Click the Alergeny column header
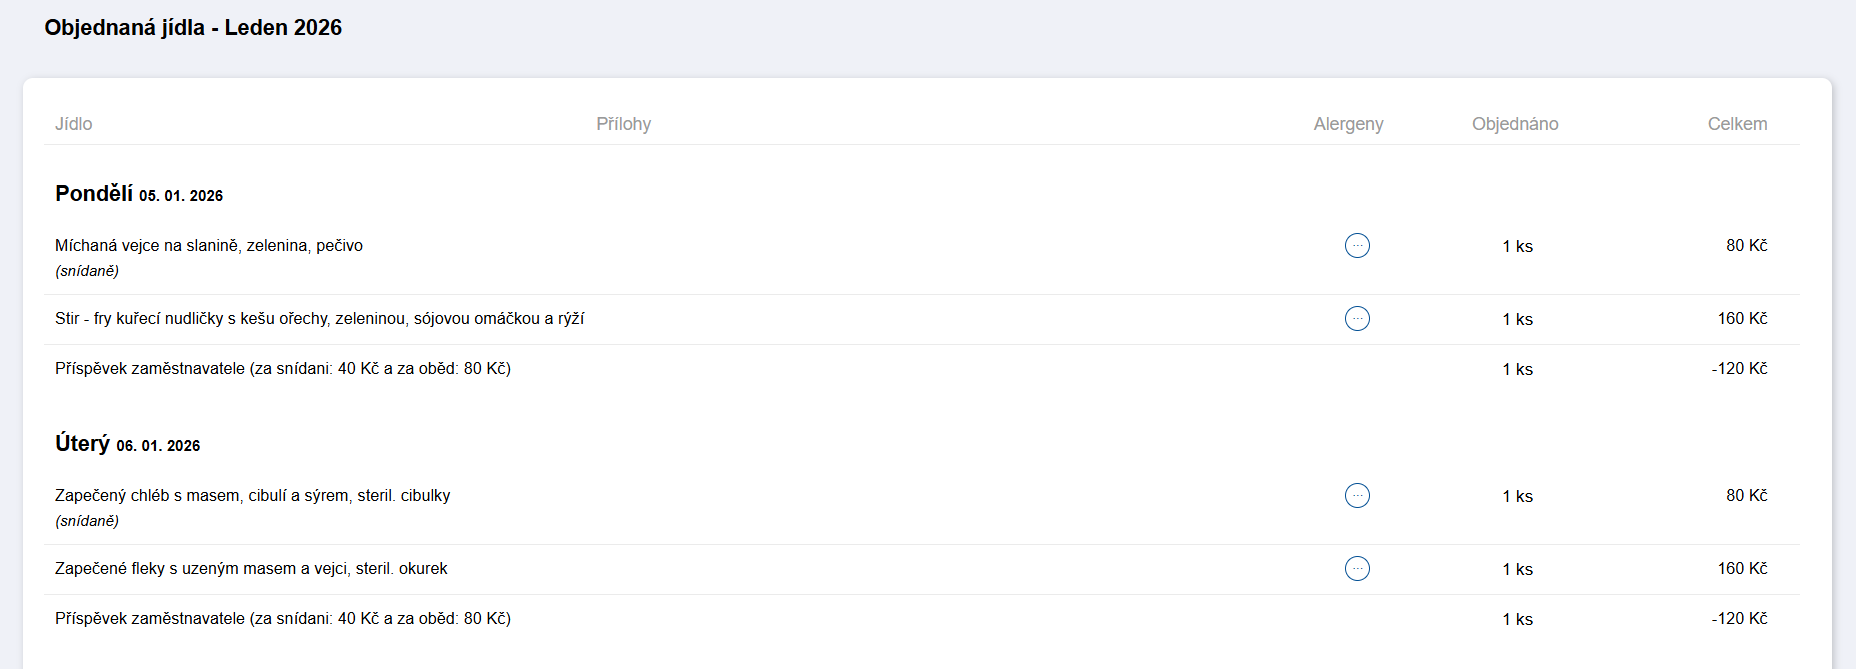Image resolution: width=1856 pixels, height=669 pixels. [1348, 124]
